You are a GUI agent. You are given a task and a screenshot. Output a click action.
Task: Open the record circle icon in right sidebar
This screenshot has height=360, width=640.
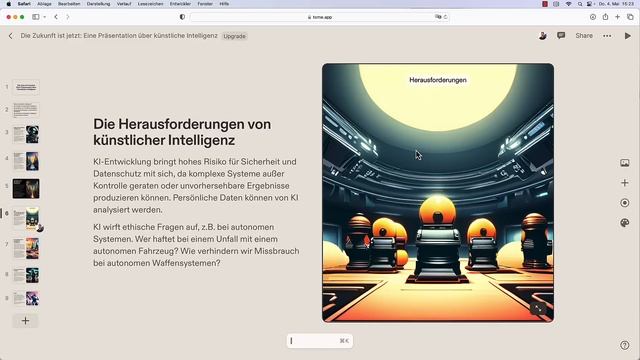[624, 203]
